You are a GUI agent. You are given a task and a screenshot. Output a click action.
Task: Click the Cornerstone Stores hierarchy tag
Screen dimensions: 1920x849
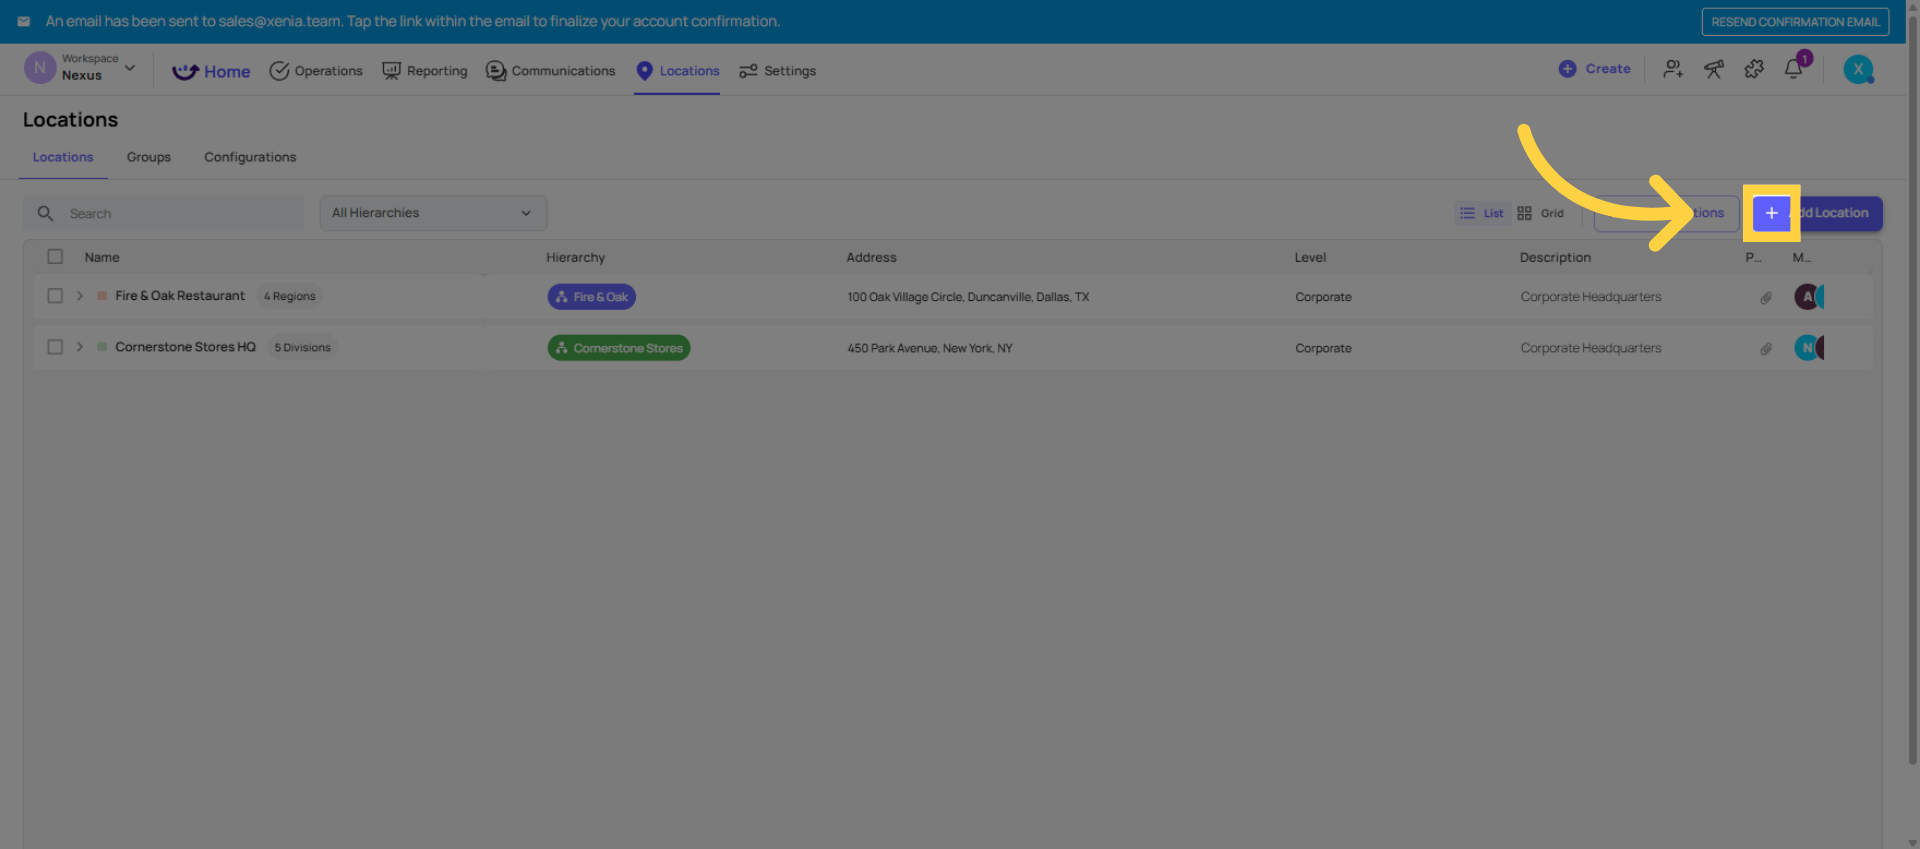click(619, 348)
